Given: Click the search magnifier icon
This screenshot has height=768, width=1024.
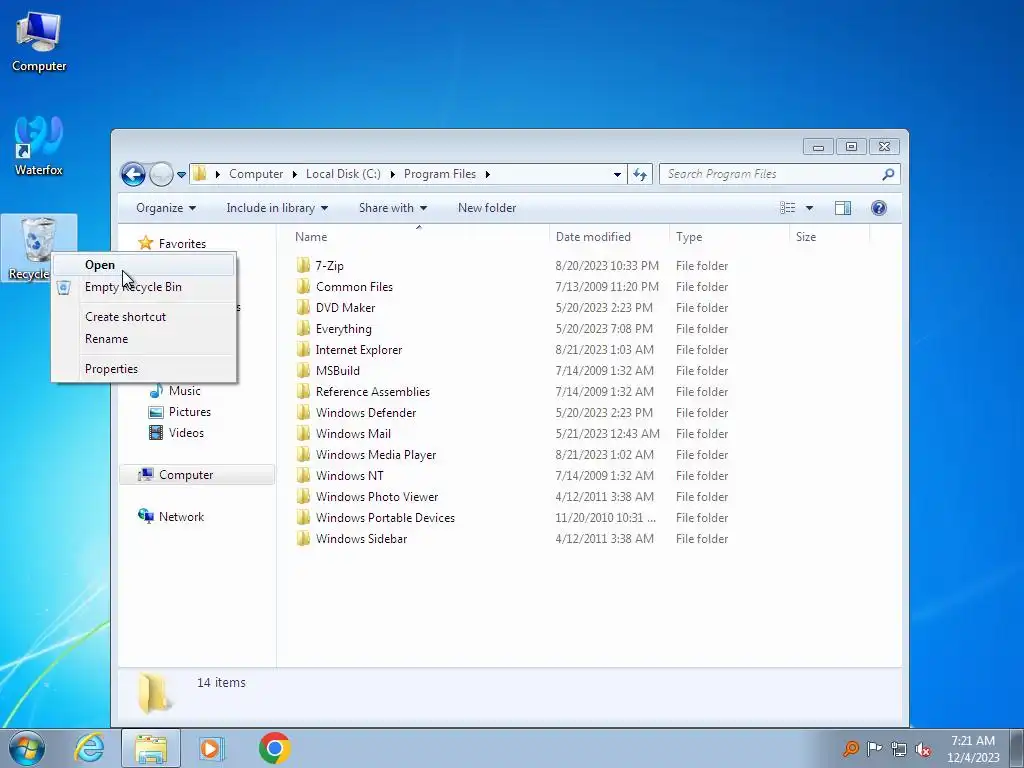Looking at the screenshot, I should pyautogui.click(x=888, y=174).
